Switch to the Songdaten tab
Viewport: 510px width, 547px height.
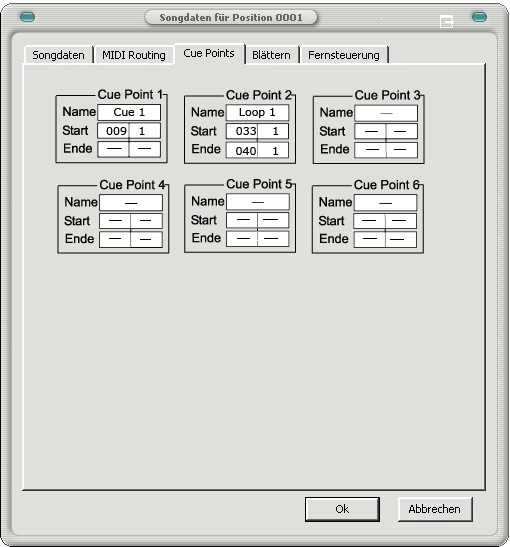(58, 55)
